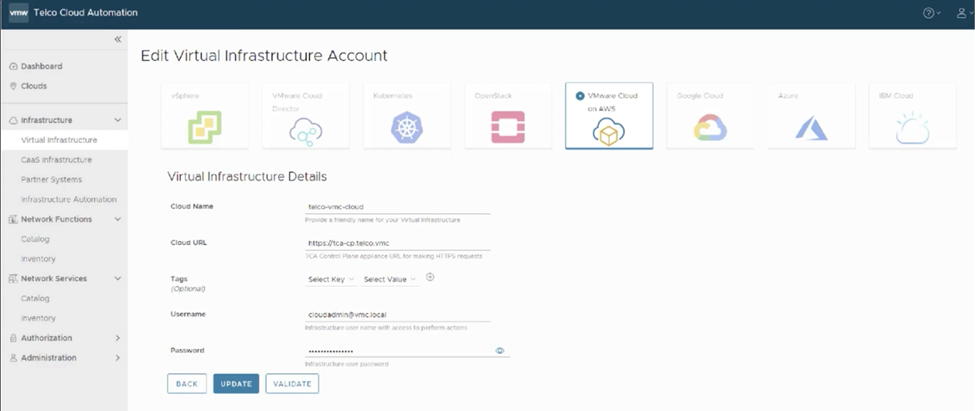The image size is (975, 411).
Task: Click the Google Cloud logo
Action: tap(710, 128)
